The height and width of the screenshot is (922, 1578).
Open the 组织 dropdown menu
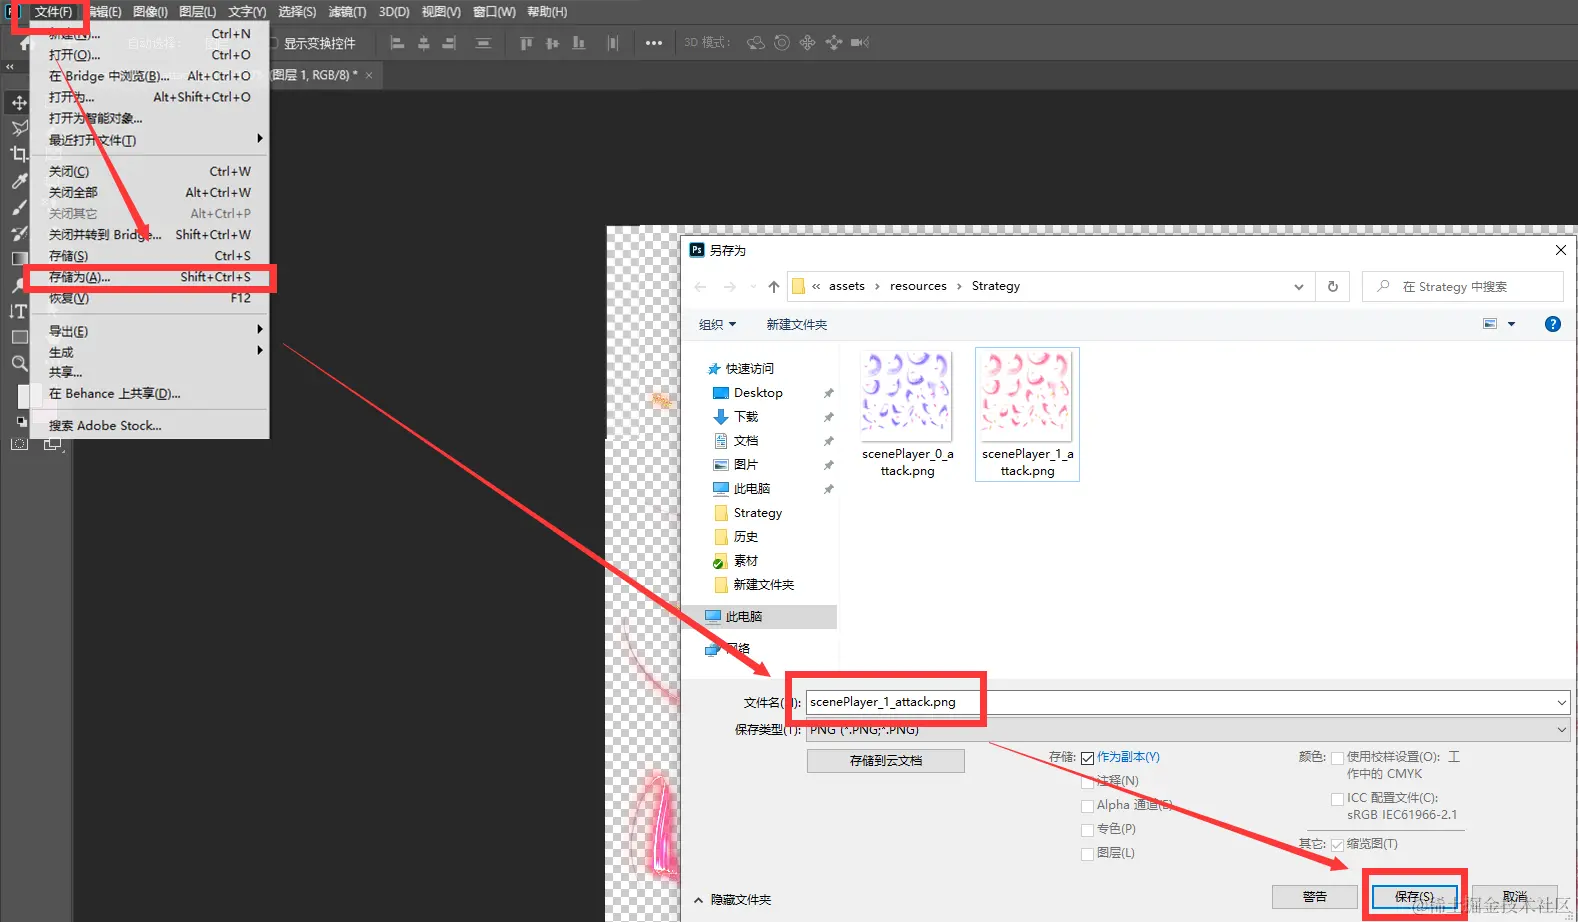(717, 324)
